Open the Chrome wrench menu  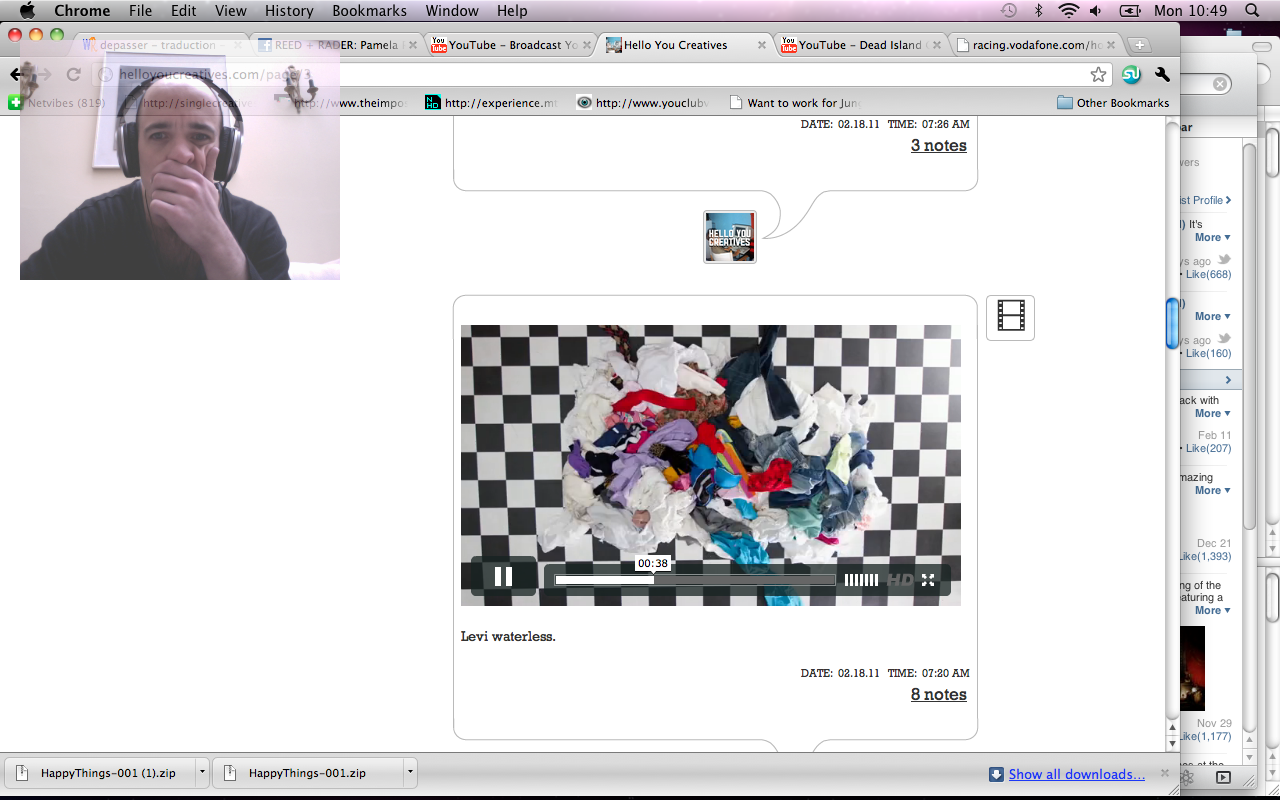click(1162, 75)
